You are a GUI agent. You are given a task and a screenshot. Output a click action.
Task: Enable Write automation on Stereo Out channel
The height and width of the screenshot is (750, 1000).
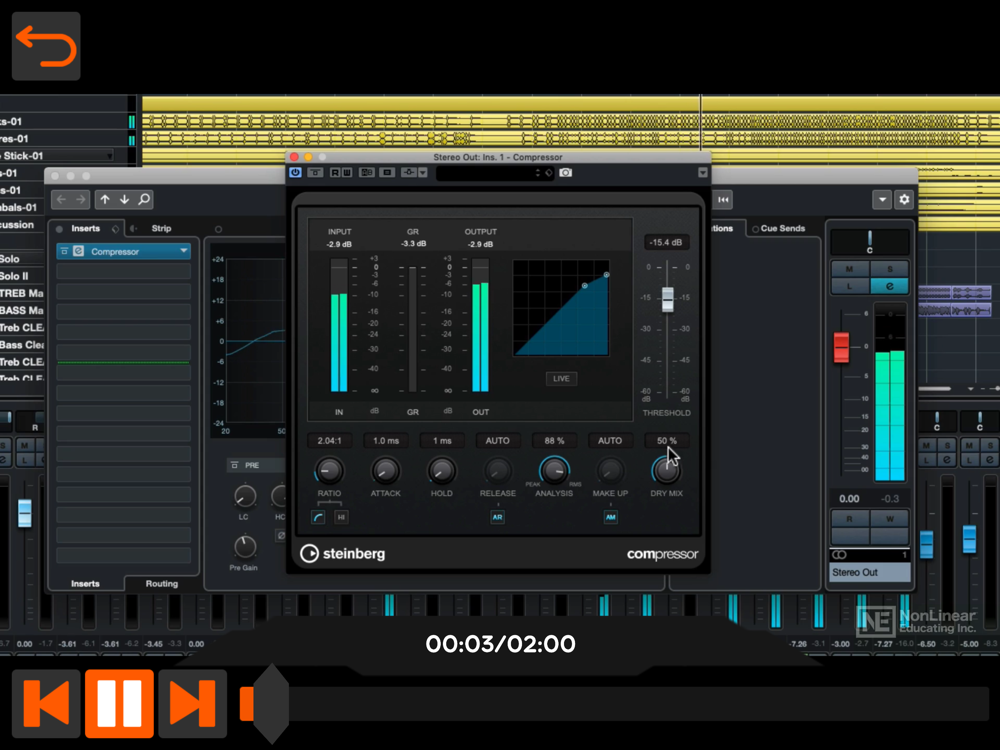tap(890, 519)
